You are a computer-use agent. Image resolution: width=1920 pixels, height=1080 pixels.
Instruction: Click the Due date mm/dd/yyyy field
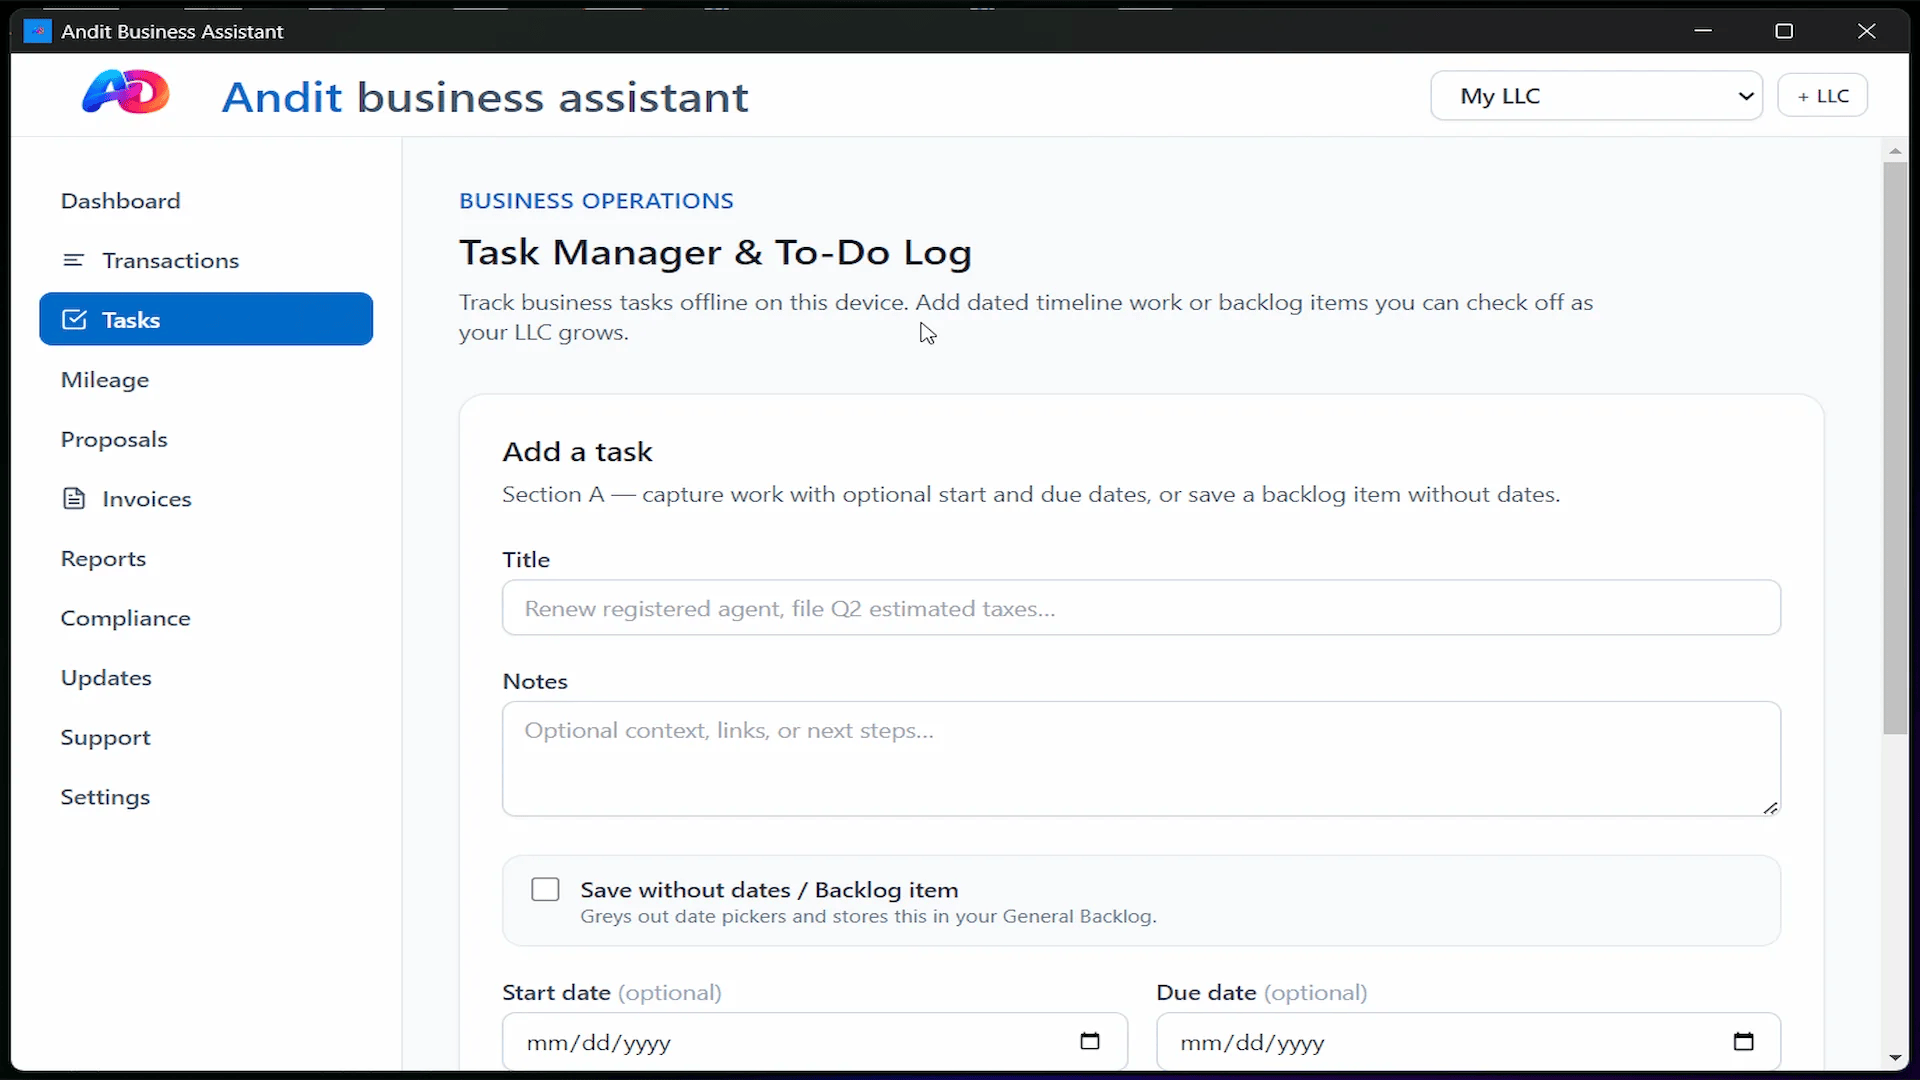coord(1468,1042)
